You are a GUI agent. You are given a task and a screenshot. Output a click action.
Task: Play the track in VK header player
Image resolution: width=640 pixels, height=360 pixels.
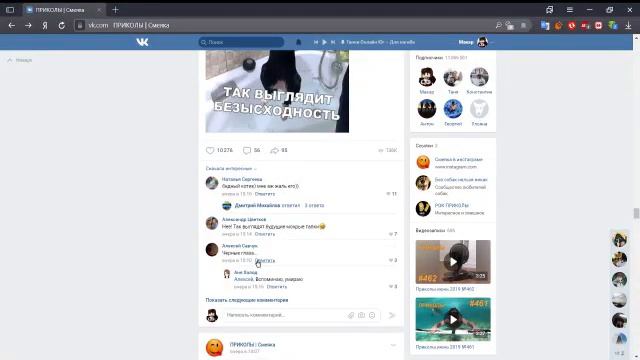(324, 42)
